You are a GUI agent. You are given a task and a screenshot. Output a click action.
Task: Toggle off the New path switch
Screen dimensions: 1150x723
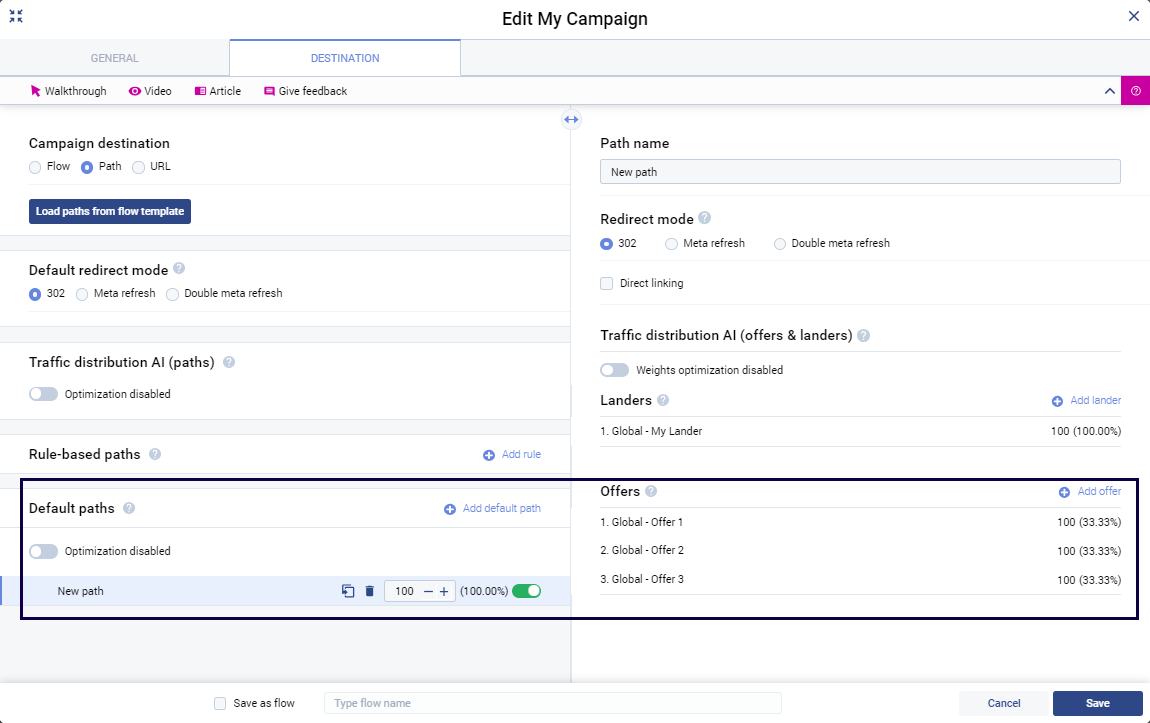tap(526, 591)
